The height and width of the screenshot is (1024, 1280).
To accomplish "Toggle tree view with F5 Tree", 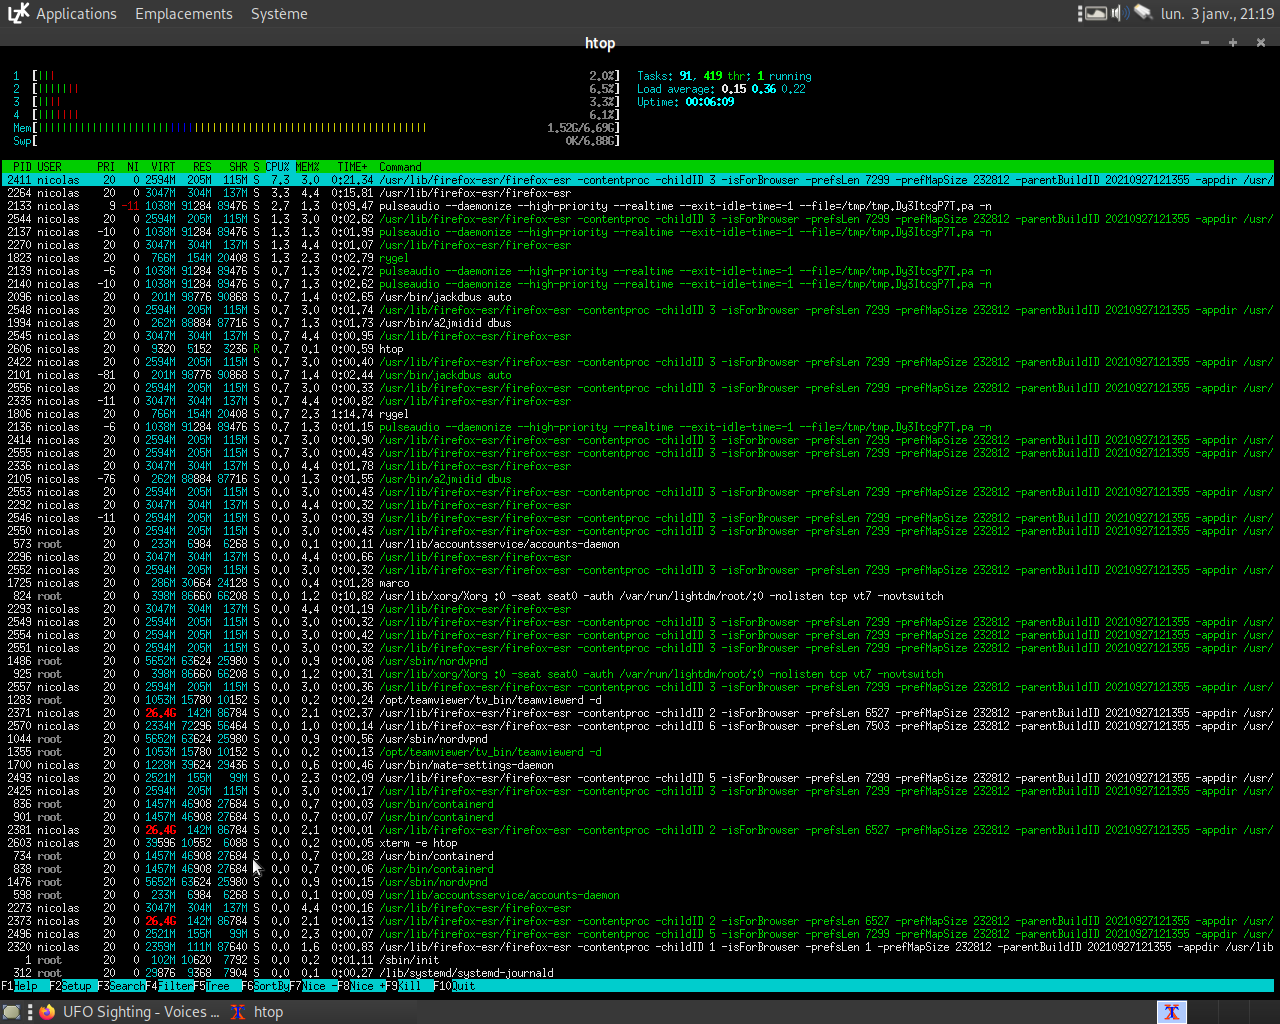I will (217, 986).
